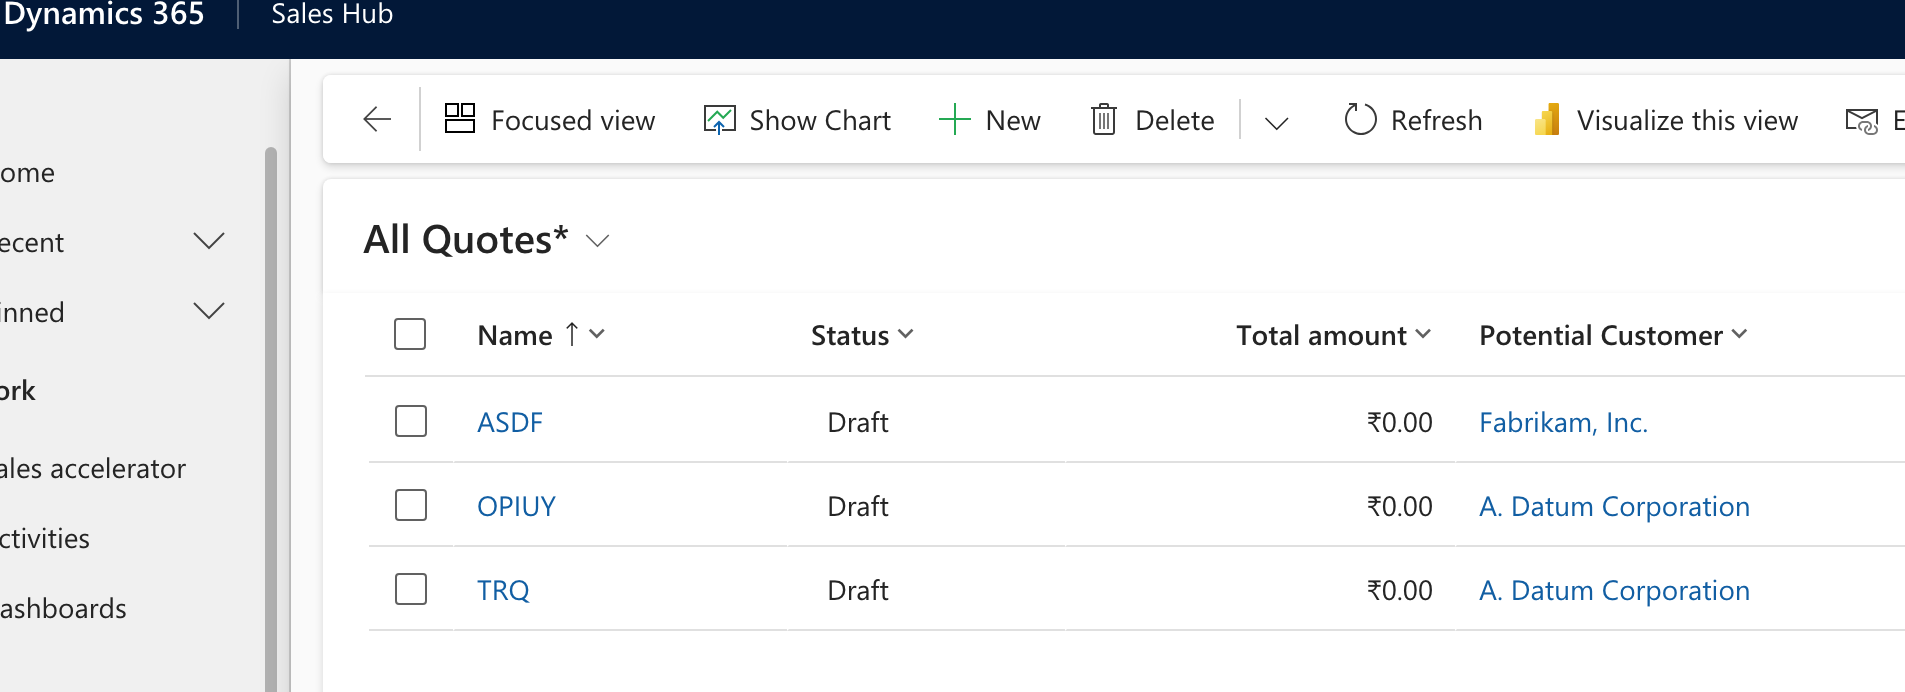1905x692 pixels.
Task: Open Visualize this view Power BI icon
Action: [x=1547, y=120]
